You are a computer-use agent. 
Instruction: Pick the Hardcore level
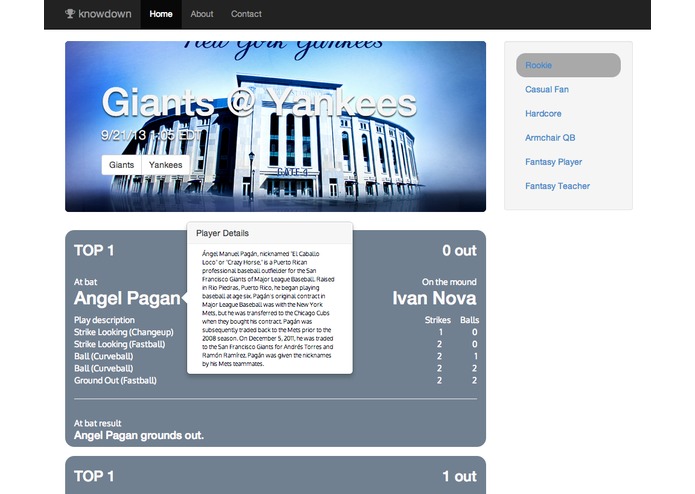click(543, 114)
